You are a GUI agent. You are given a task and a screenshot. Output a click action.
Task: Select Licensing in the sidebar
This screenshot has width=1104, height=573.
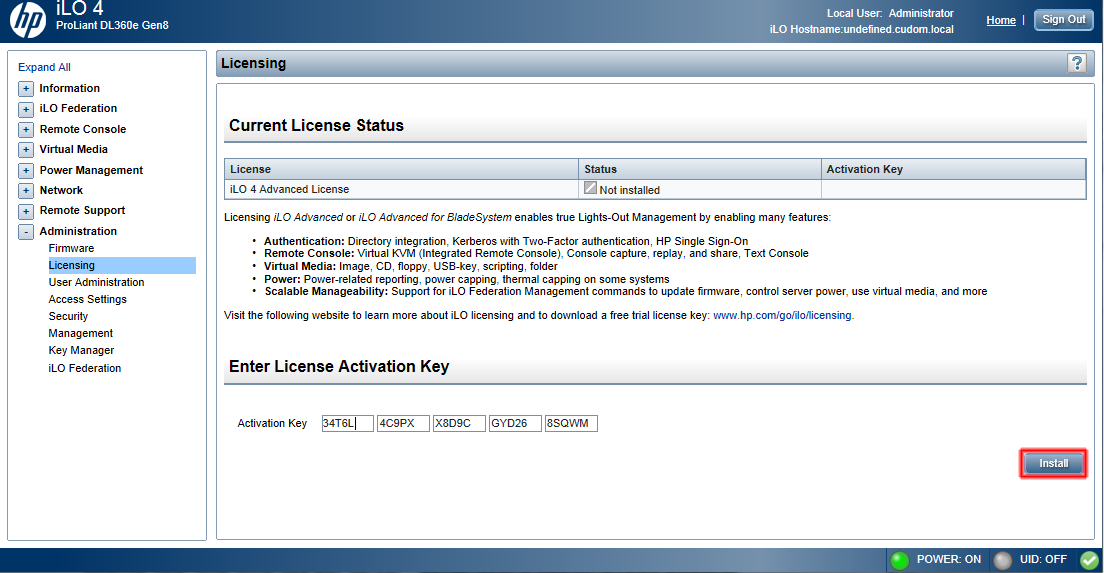click(122, 265)
